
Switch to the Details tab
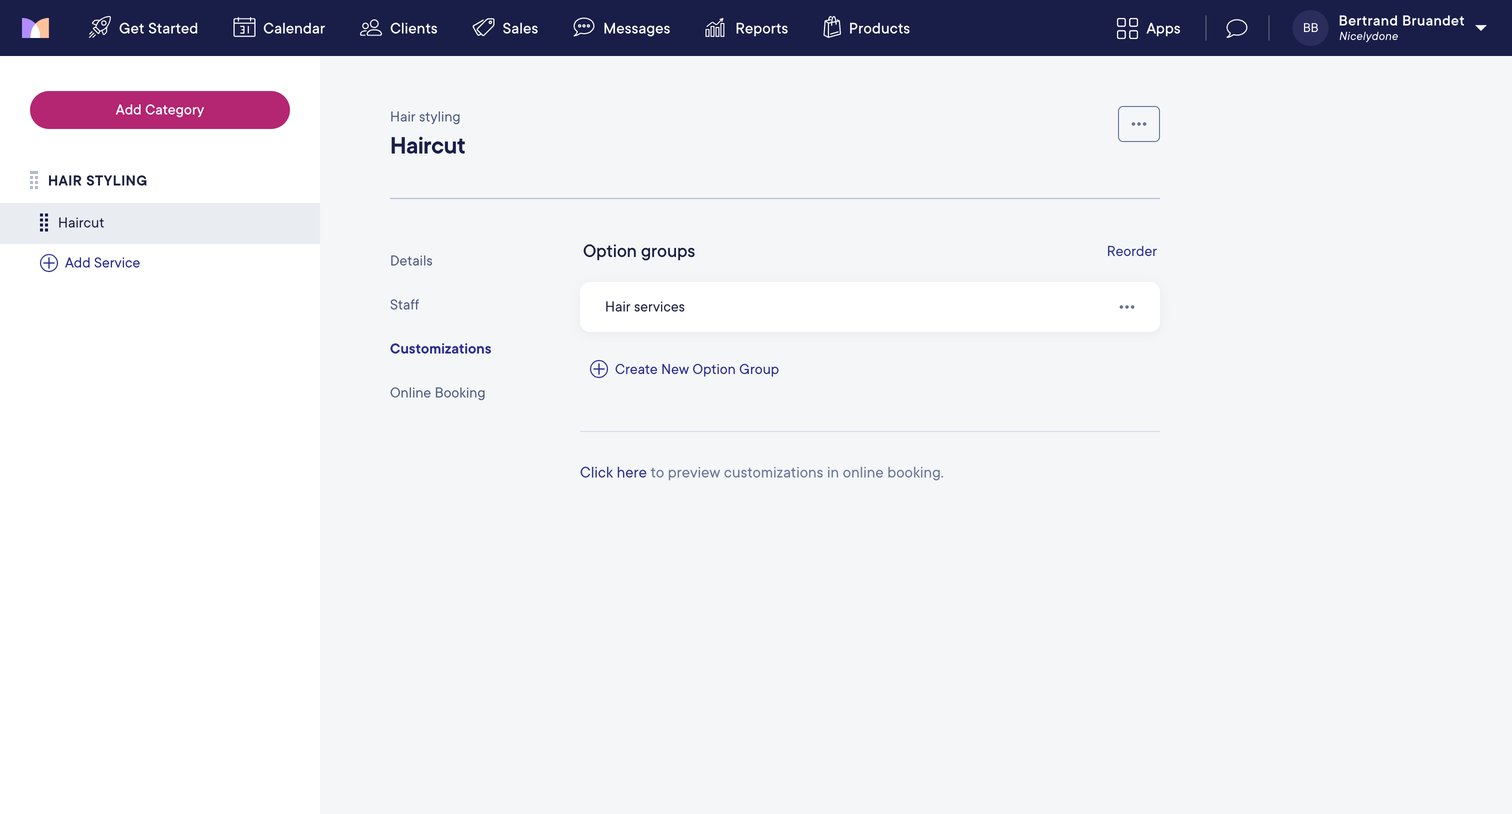(x=411, y=261)
